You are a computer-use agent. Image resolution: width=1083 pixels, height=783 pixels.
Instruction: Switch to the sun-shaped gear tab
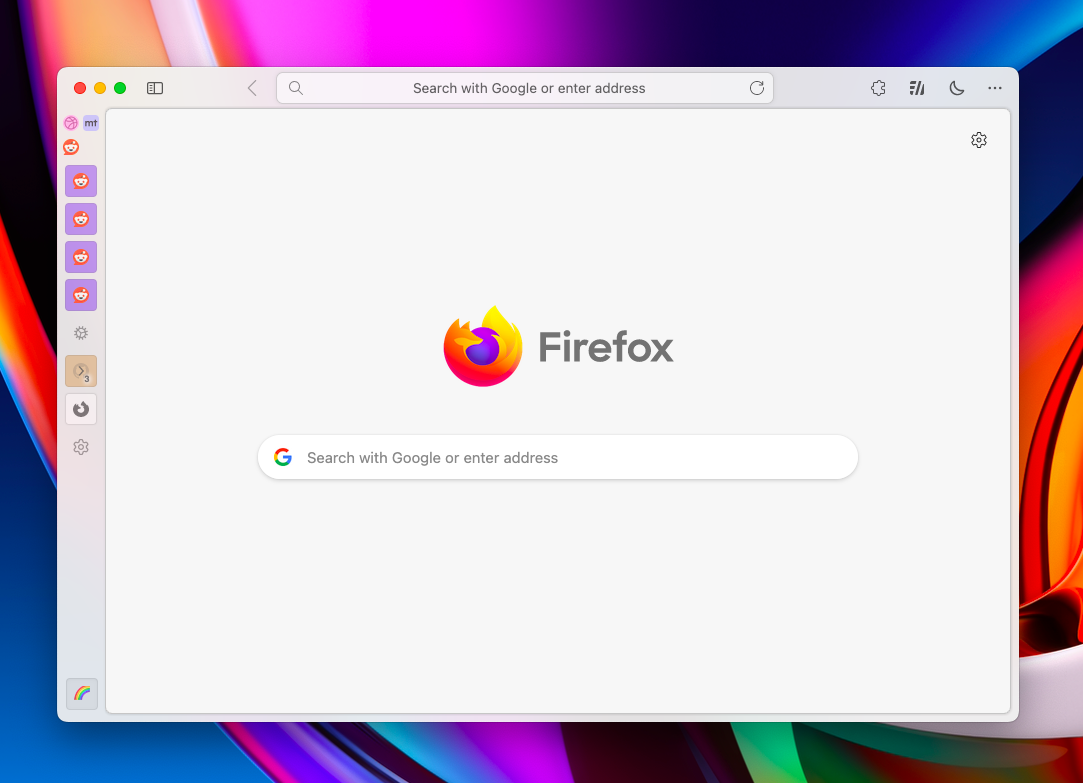pos(81,333)
